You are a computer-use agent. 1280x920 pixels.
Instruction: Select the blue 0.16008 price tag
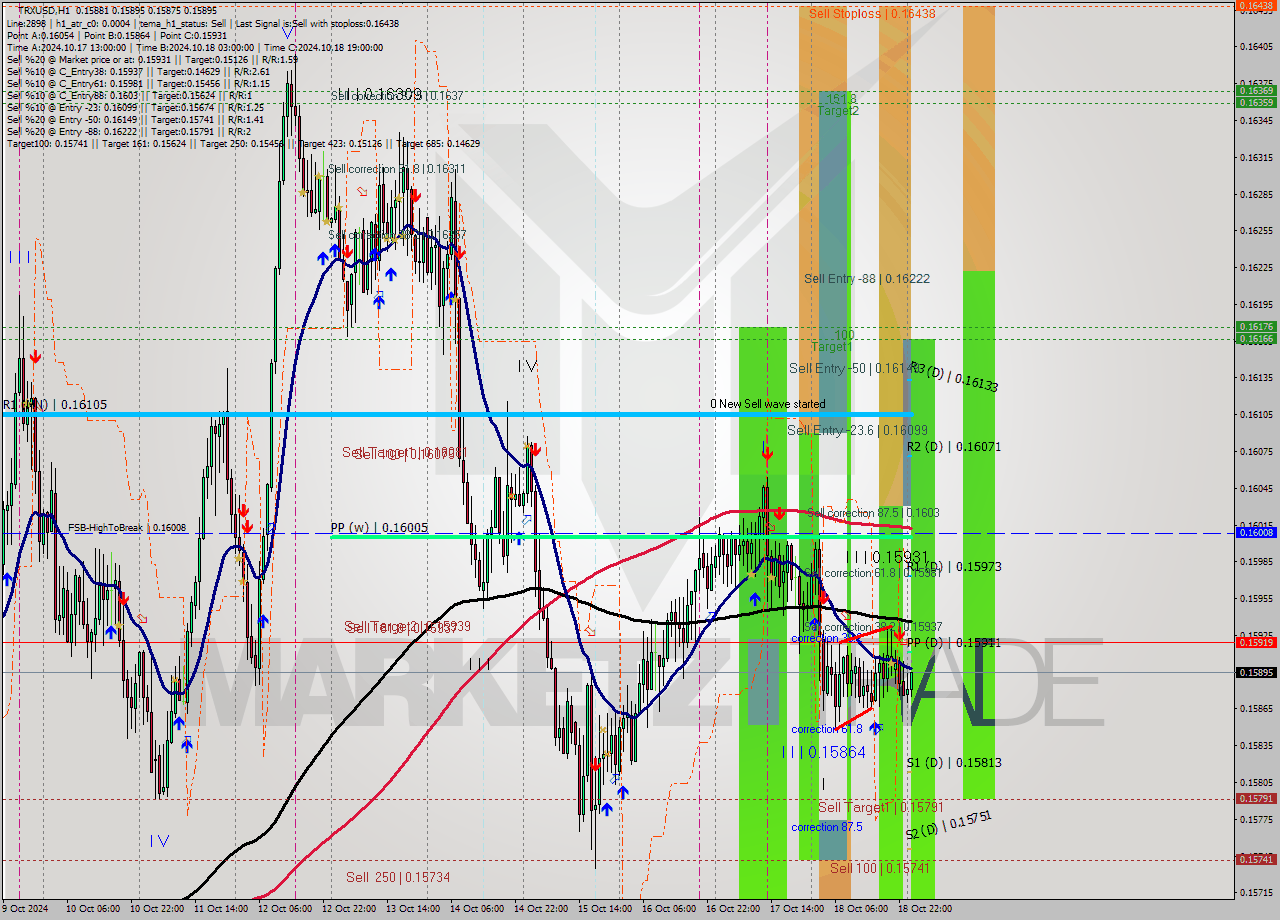pyautogui.click(x=1256, y=533)
